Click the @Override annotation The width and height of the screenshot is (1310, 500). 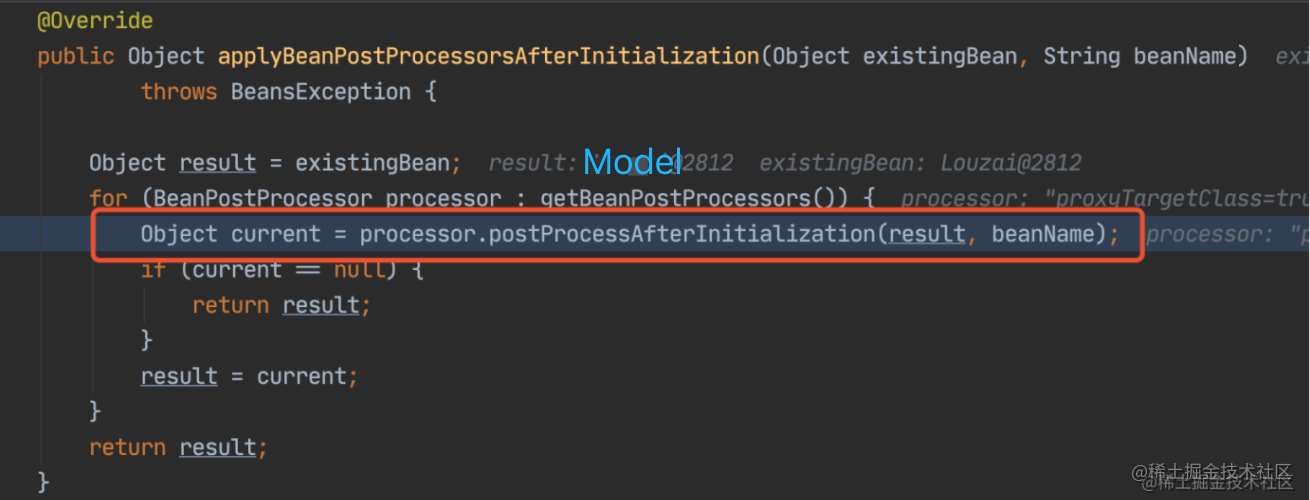(95, 20)
